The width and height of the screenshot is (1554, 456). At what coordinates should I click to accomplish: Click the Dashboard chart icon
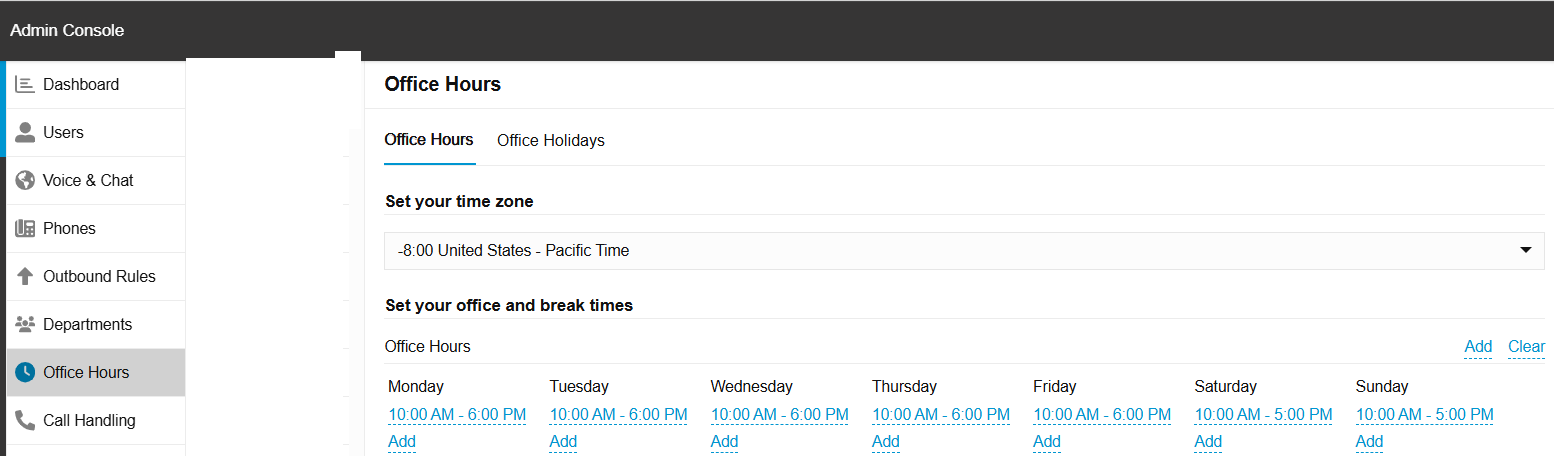[x=25, y=85]
